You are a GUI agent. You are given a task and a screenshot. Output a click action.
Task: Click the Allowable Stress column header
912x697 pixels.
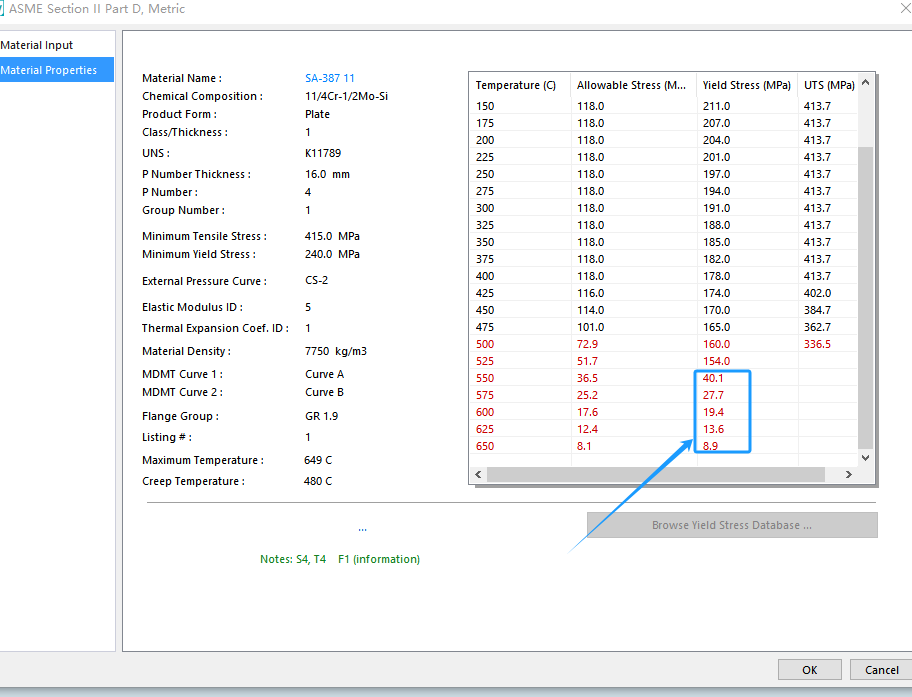pos(633,85)
